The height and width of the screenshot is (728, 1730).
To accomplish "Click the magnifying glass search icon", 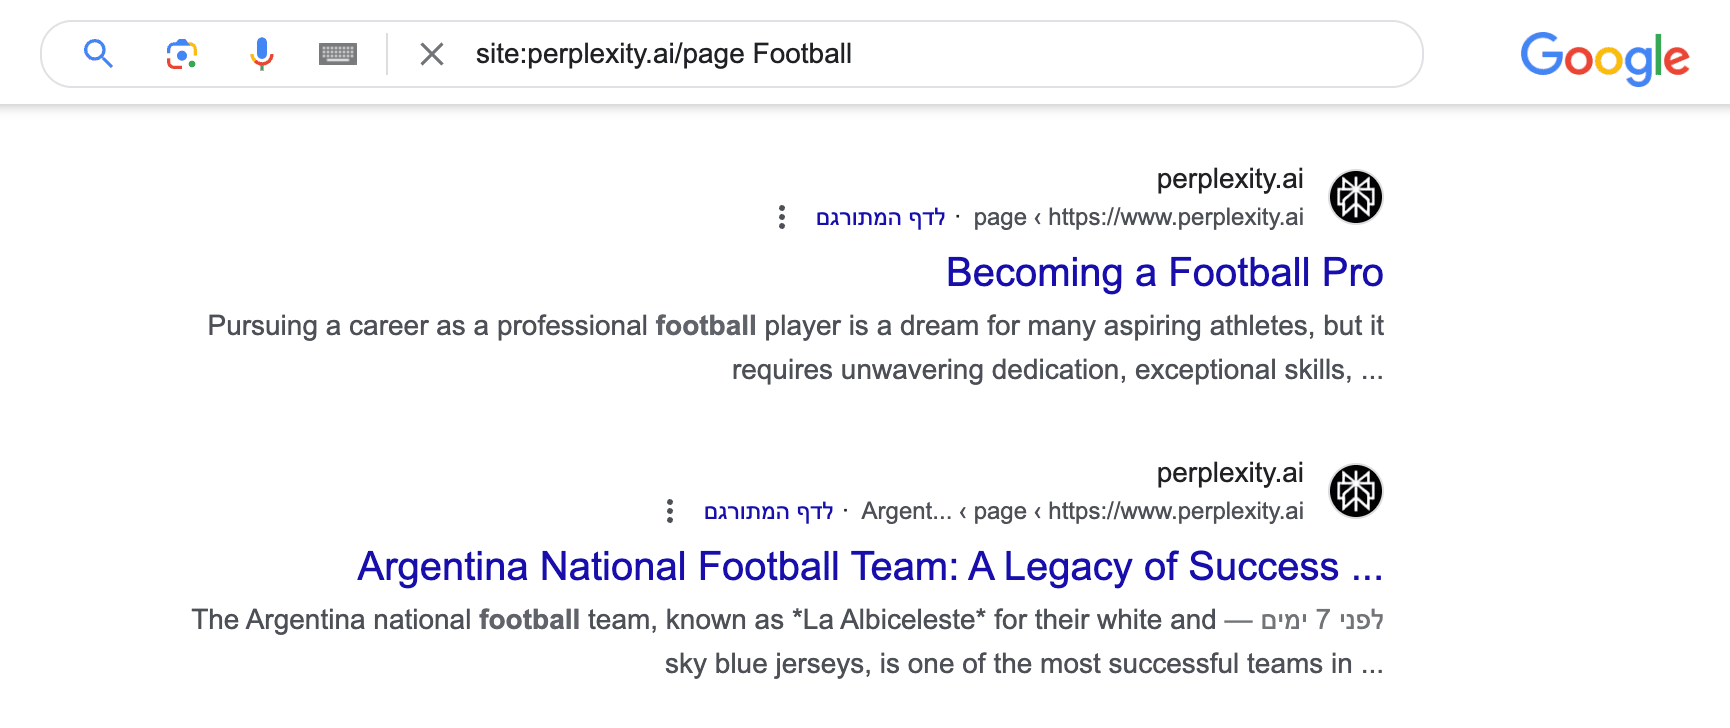I will (98, 53).
